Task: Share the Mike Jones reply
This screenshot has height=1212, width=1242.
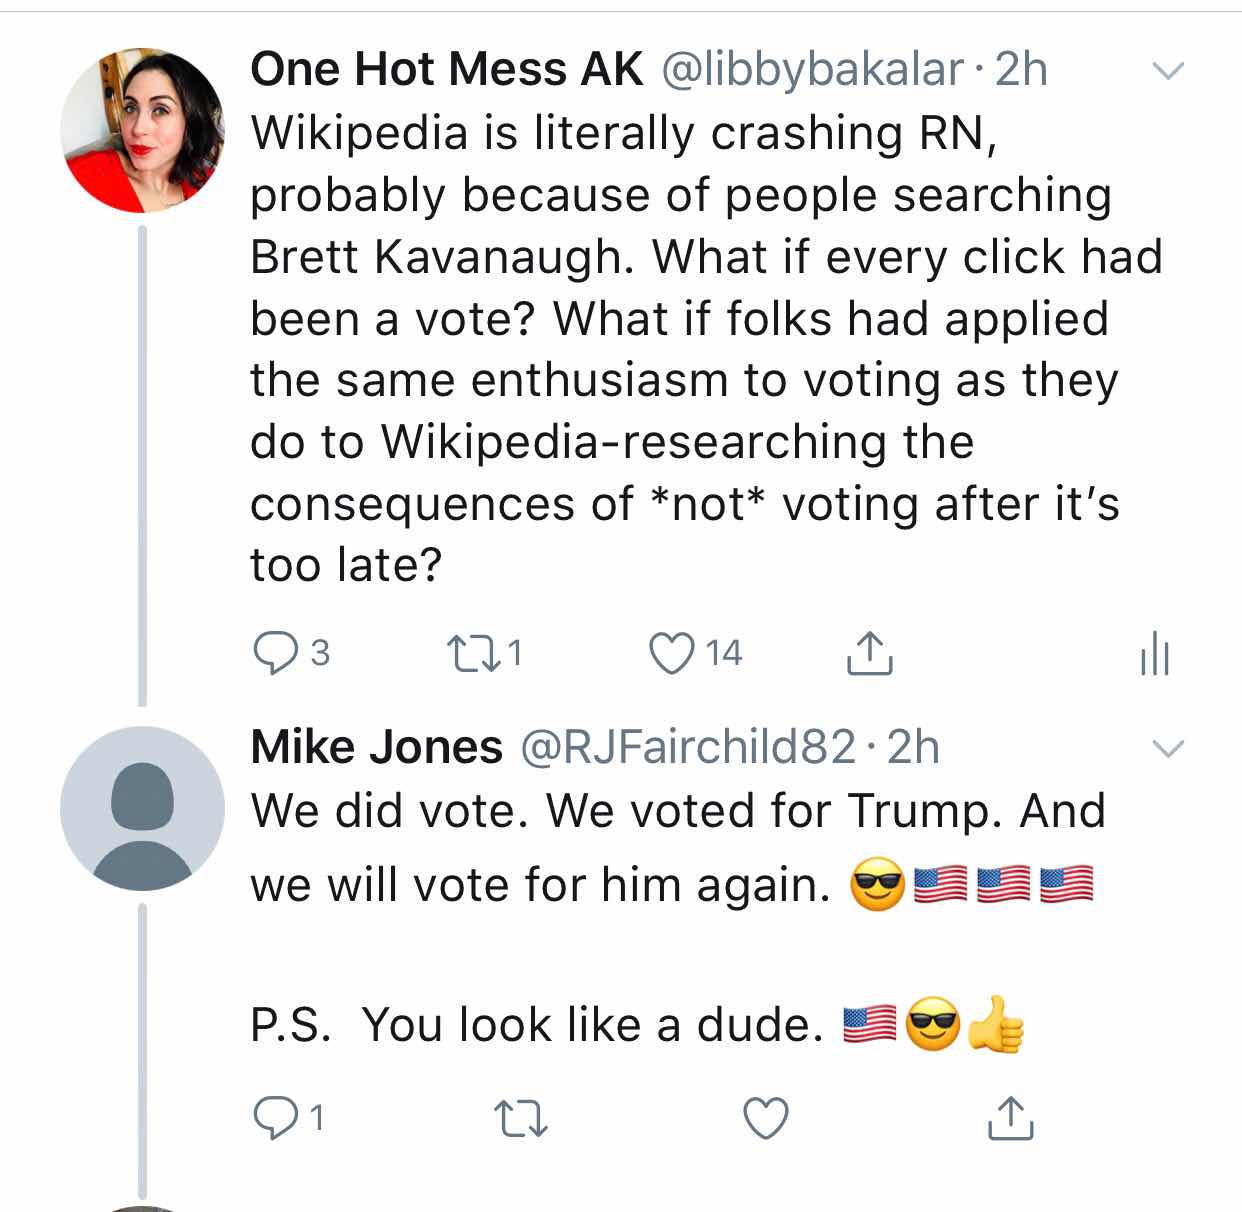Action: (x=1010, y=1118)
